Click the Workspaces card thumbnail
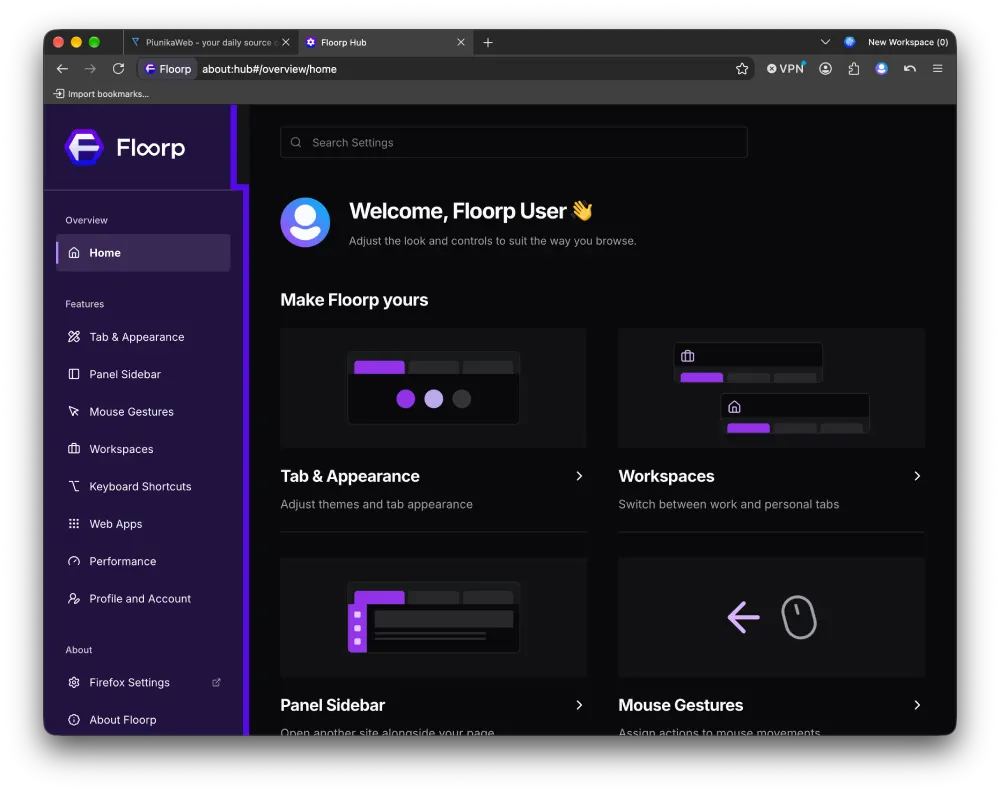Viewport: 1000px width, 793px height. tap(771, 387)
